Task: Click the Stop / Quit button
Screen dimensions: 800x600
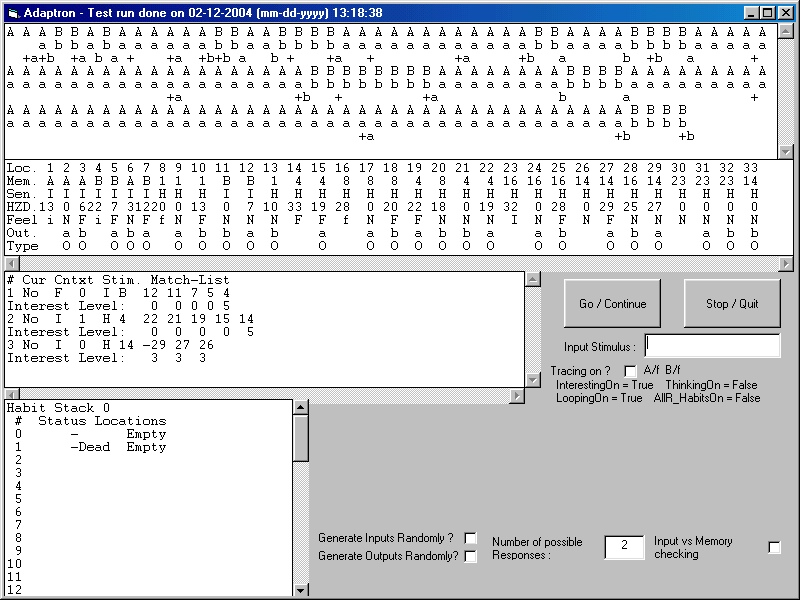Action: coord(732,304)
